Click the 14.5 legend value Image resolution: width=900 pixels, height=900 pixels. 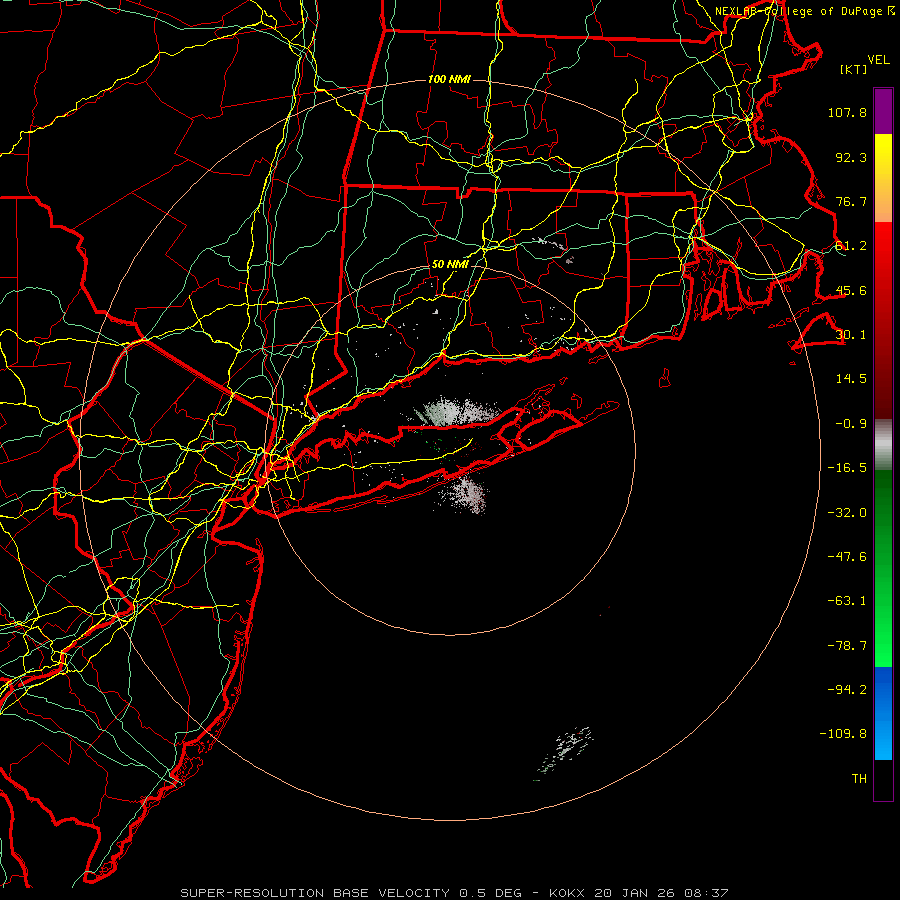click(851, 379)
